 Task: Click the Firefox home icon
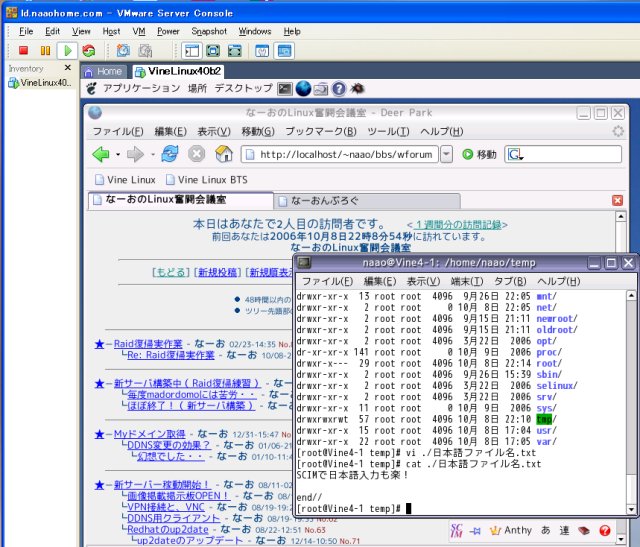click(x=223, y=154)
